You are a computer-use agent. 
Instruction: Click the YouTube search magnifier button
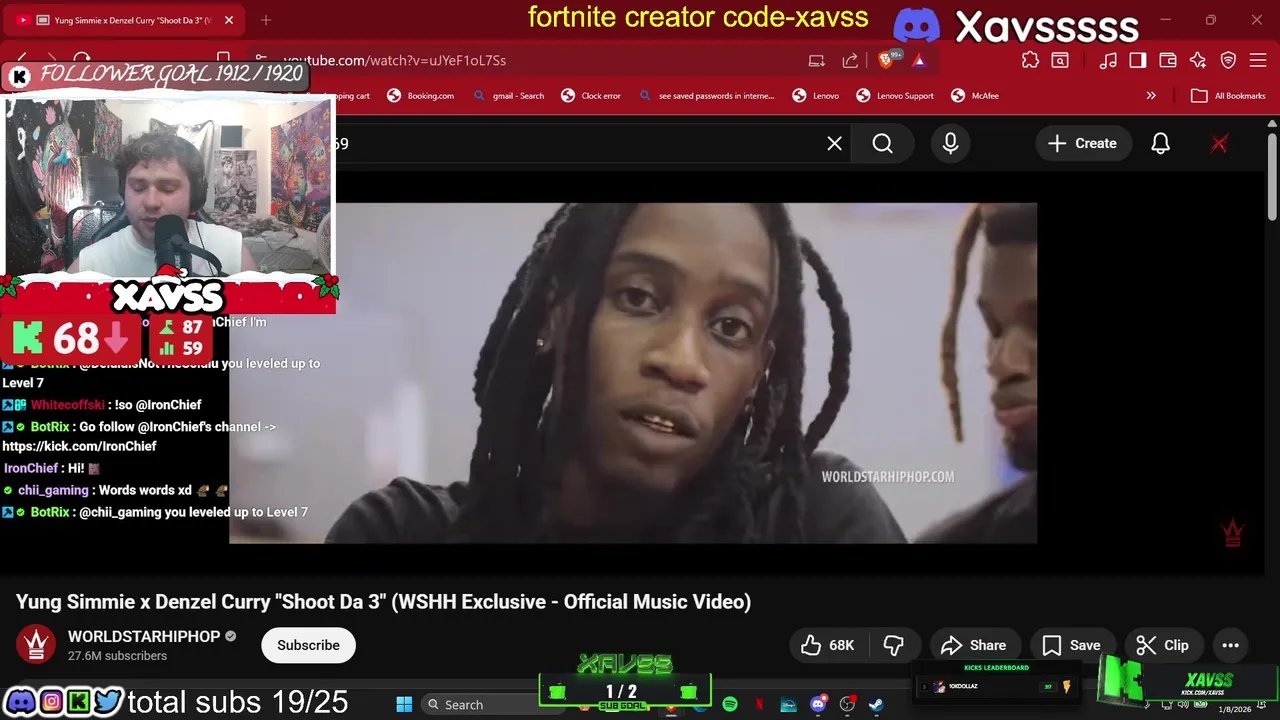(882, 143)
